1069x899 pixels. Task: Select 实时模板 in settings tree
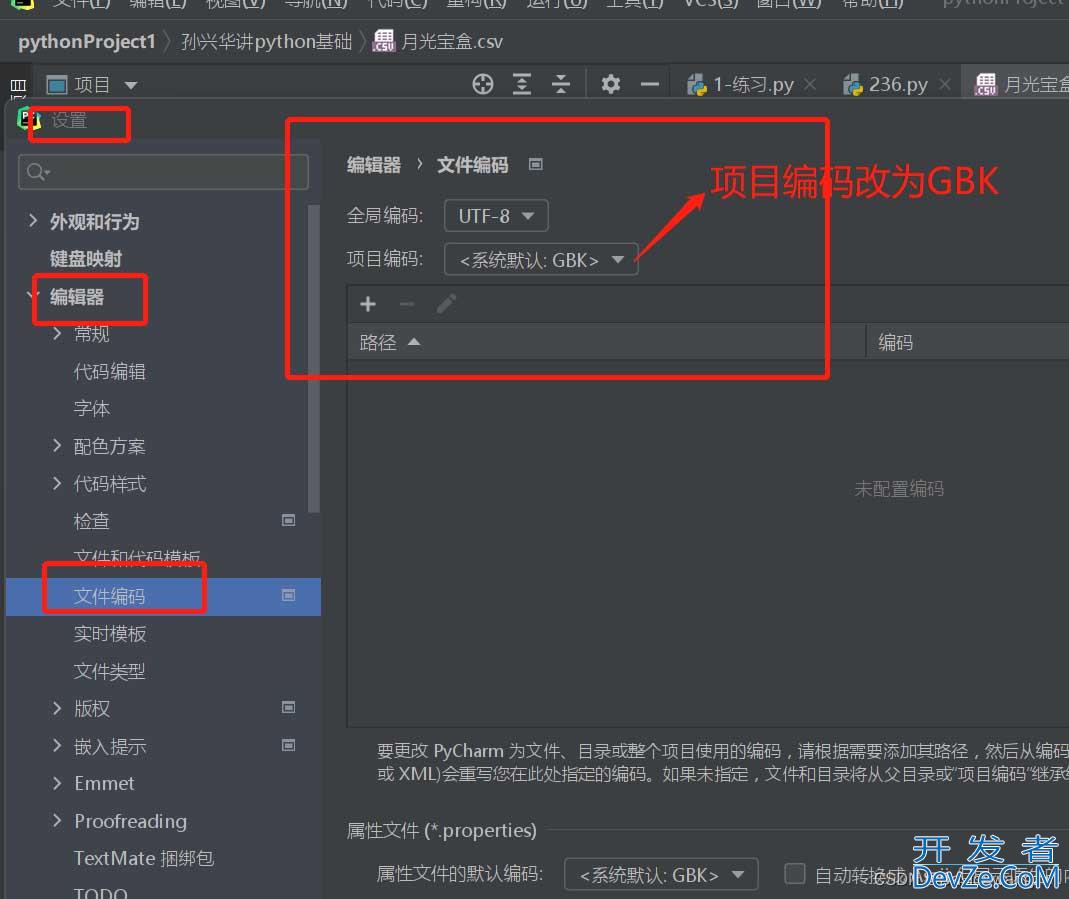[x=110, y=634]
